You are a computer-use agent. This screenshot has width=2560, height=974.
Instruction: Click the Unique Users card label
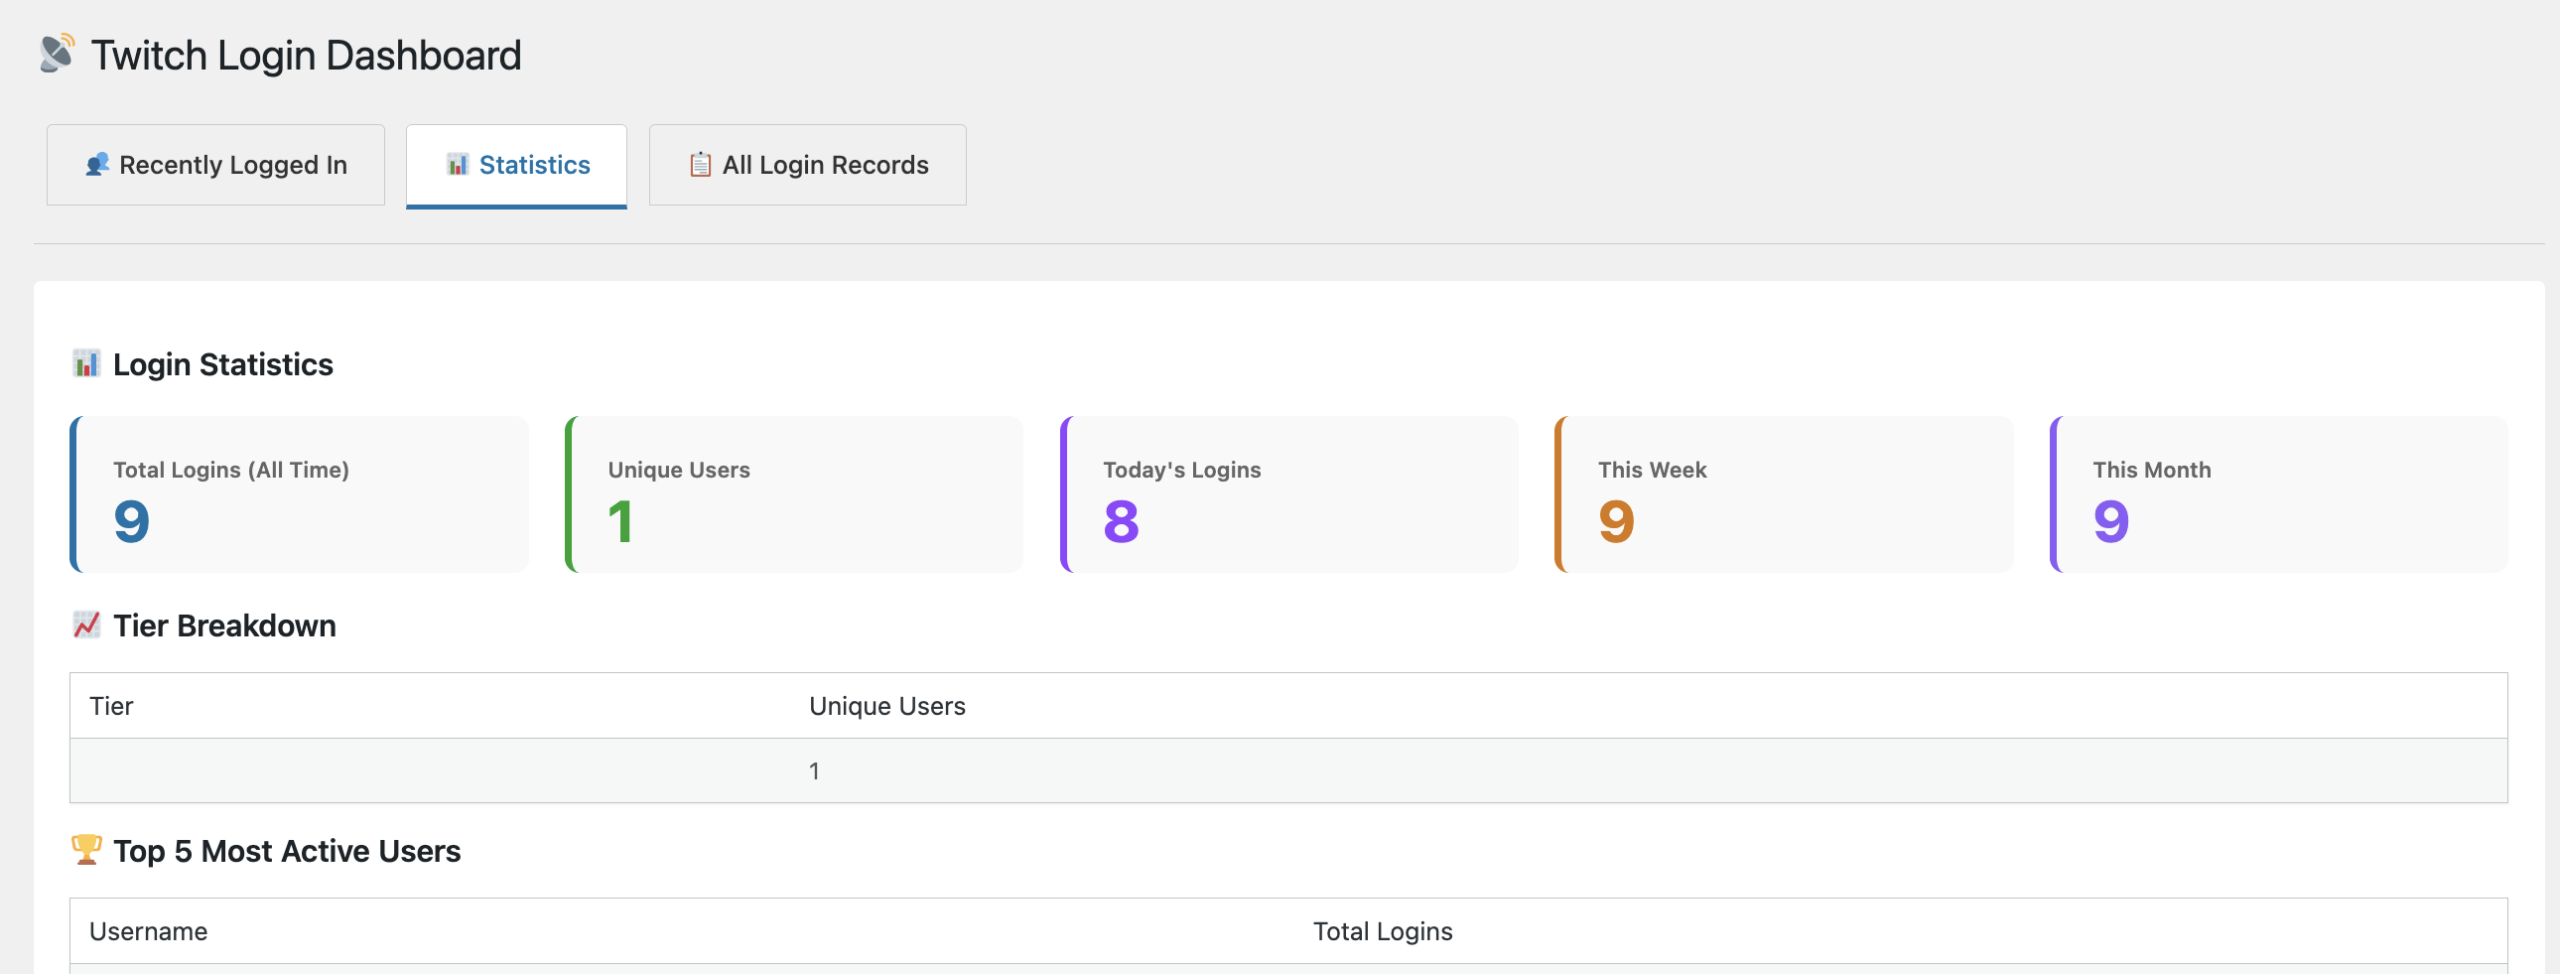point(679,470)
